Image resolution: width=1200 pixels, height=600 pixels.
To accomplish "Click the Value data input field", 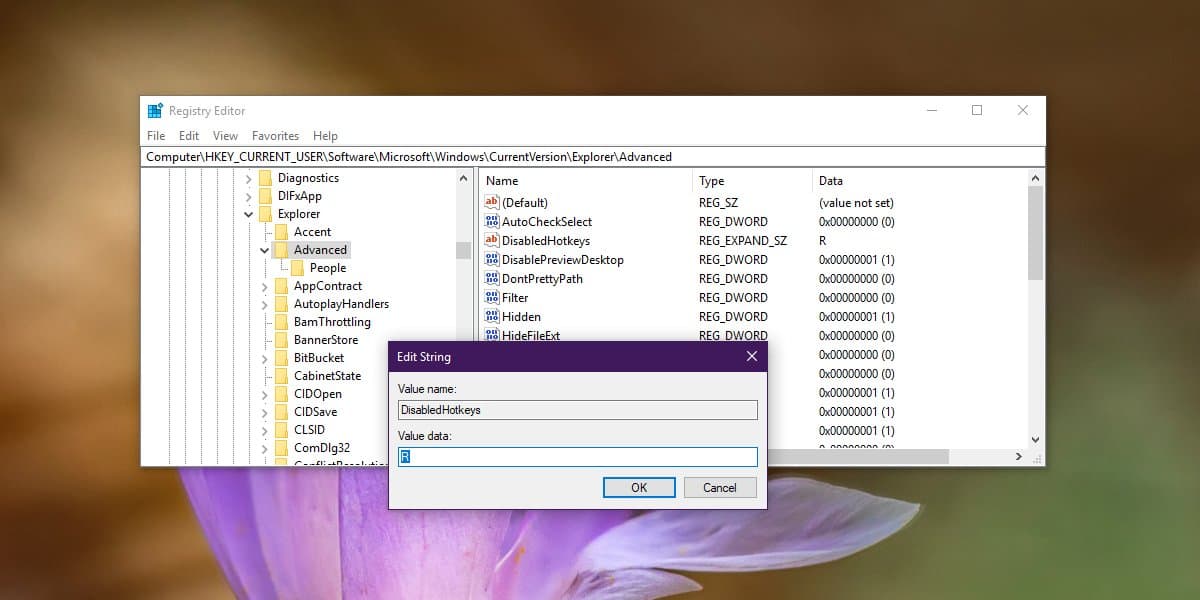I will [578, 457].
